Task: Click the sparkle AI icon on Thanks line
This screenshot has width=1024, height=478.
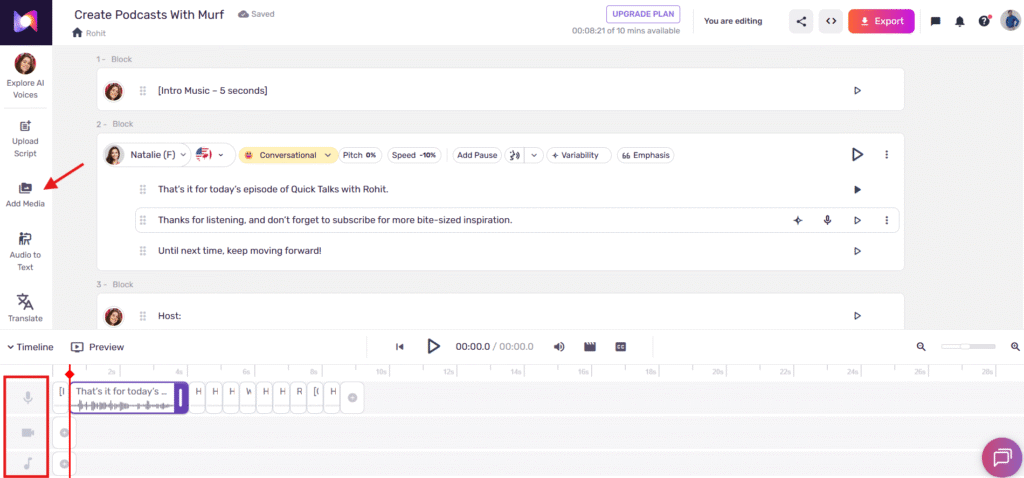Action: (797, 221)
